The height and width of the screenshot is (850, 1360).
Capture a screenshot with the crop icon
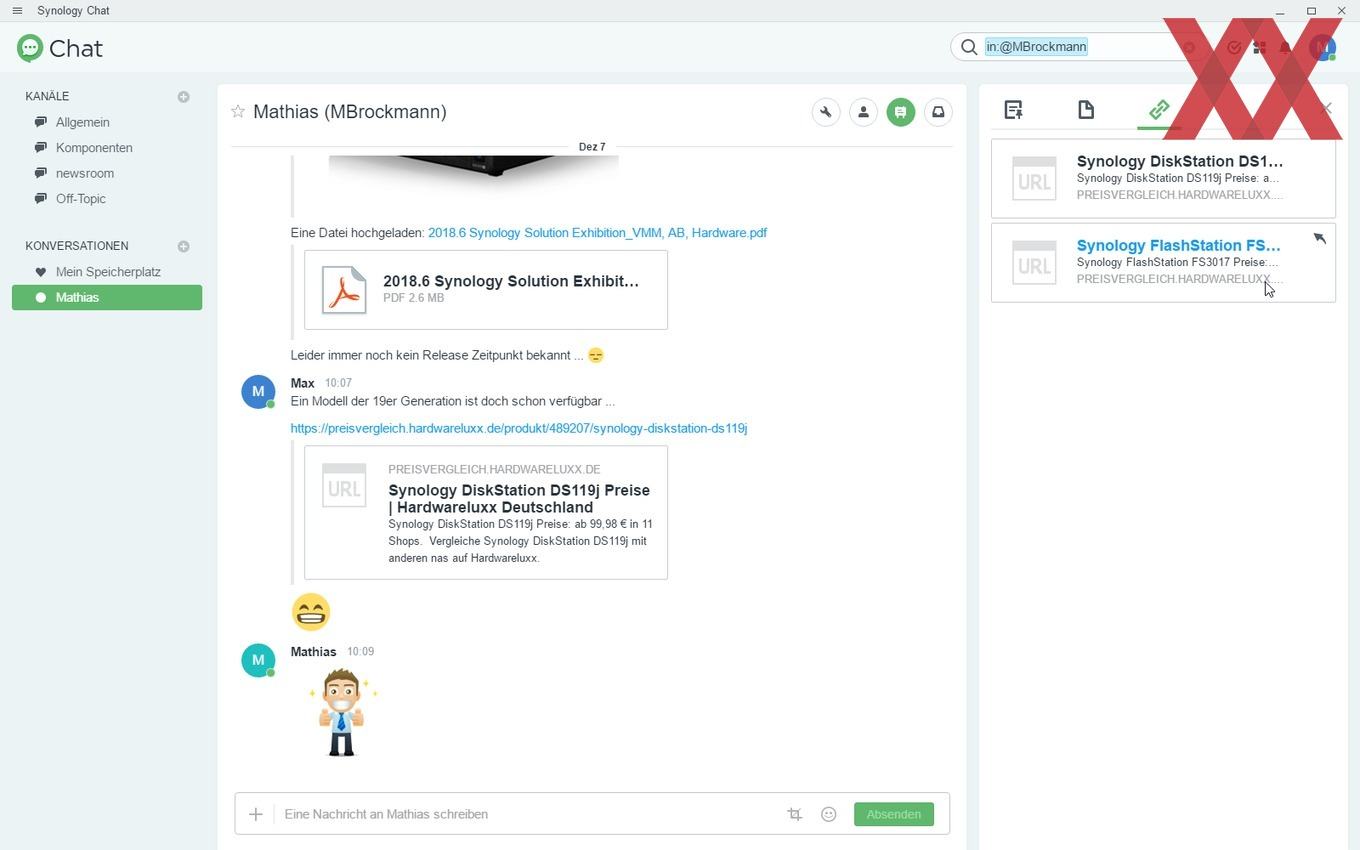(795, 814)
